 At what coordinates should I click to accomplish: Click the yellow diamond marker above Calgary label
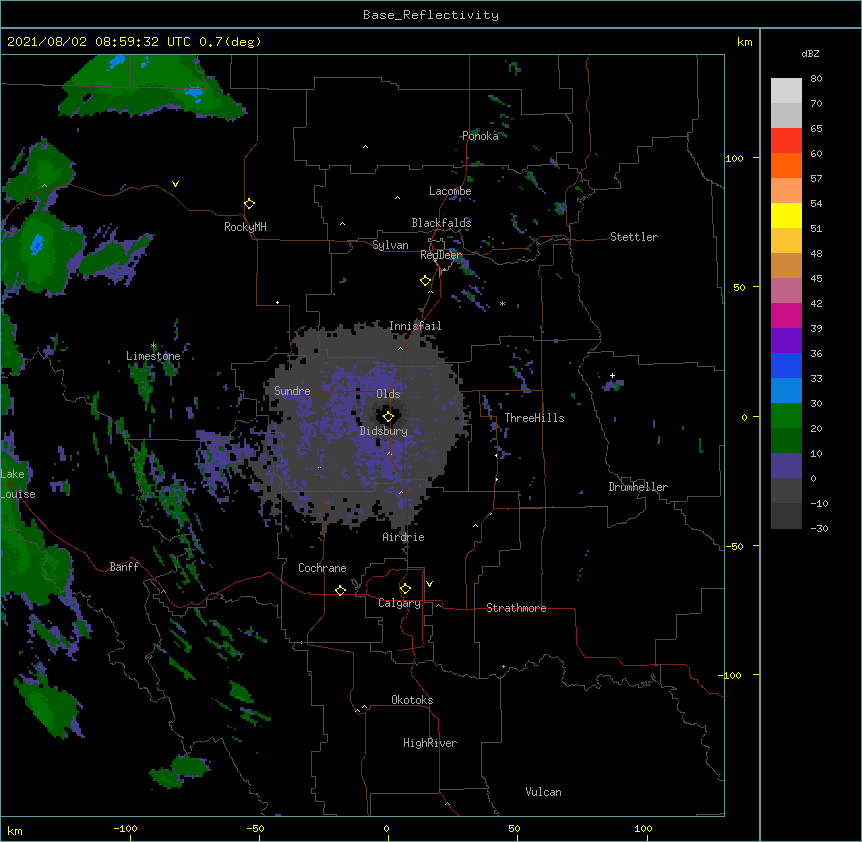point(405,589)
